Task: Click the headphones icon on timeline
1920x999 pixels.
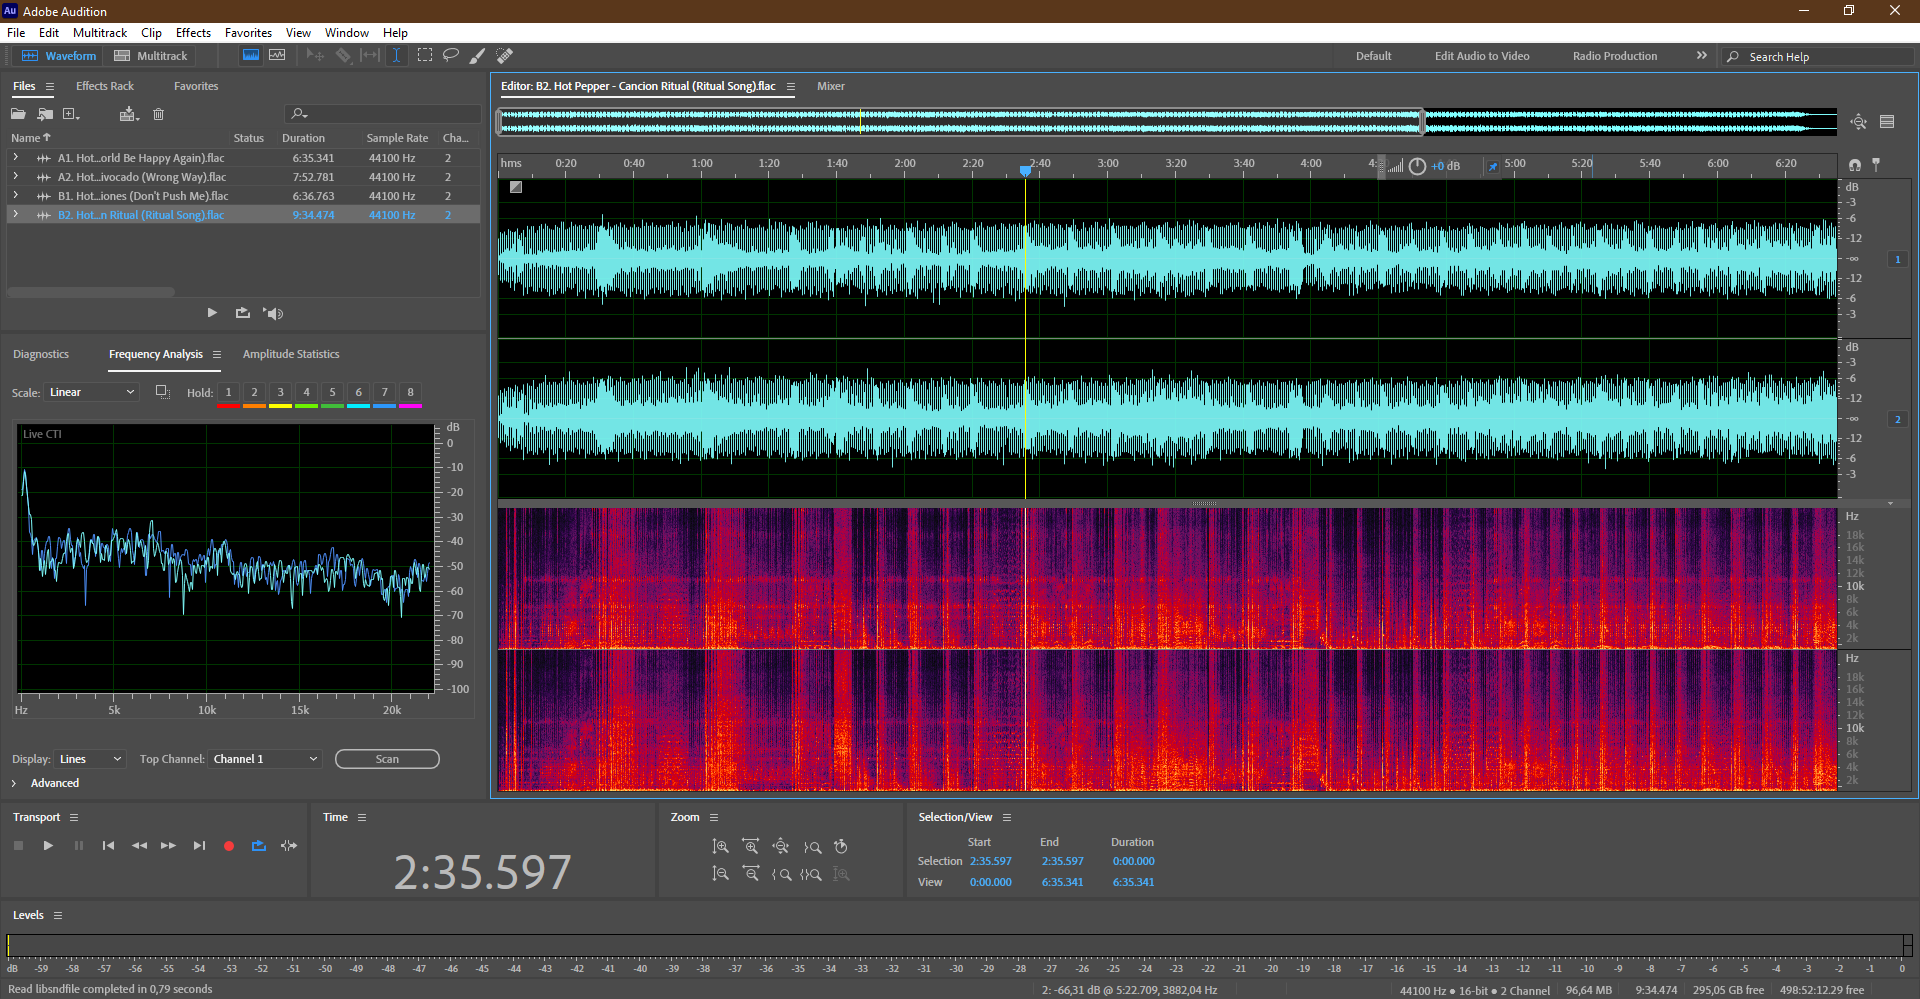Action: [x=1855, y=165]
